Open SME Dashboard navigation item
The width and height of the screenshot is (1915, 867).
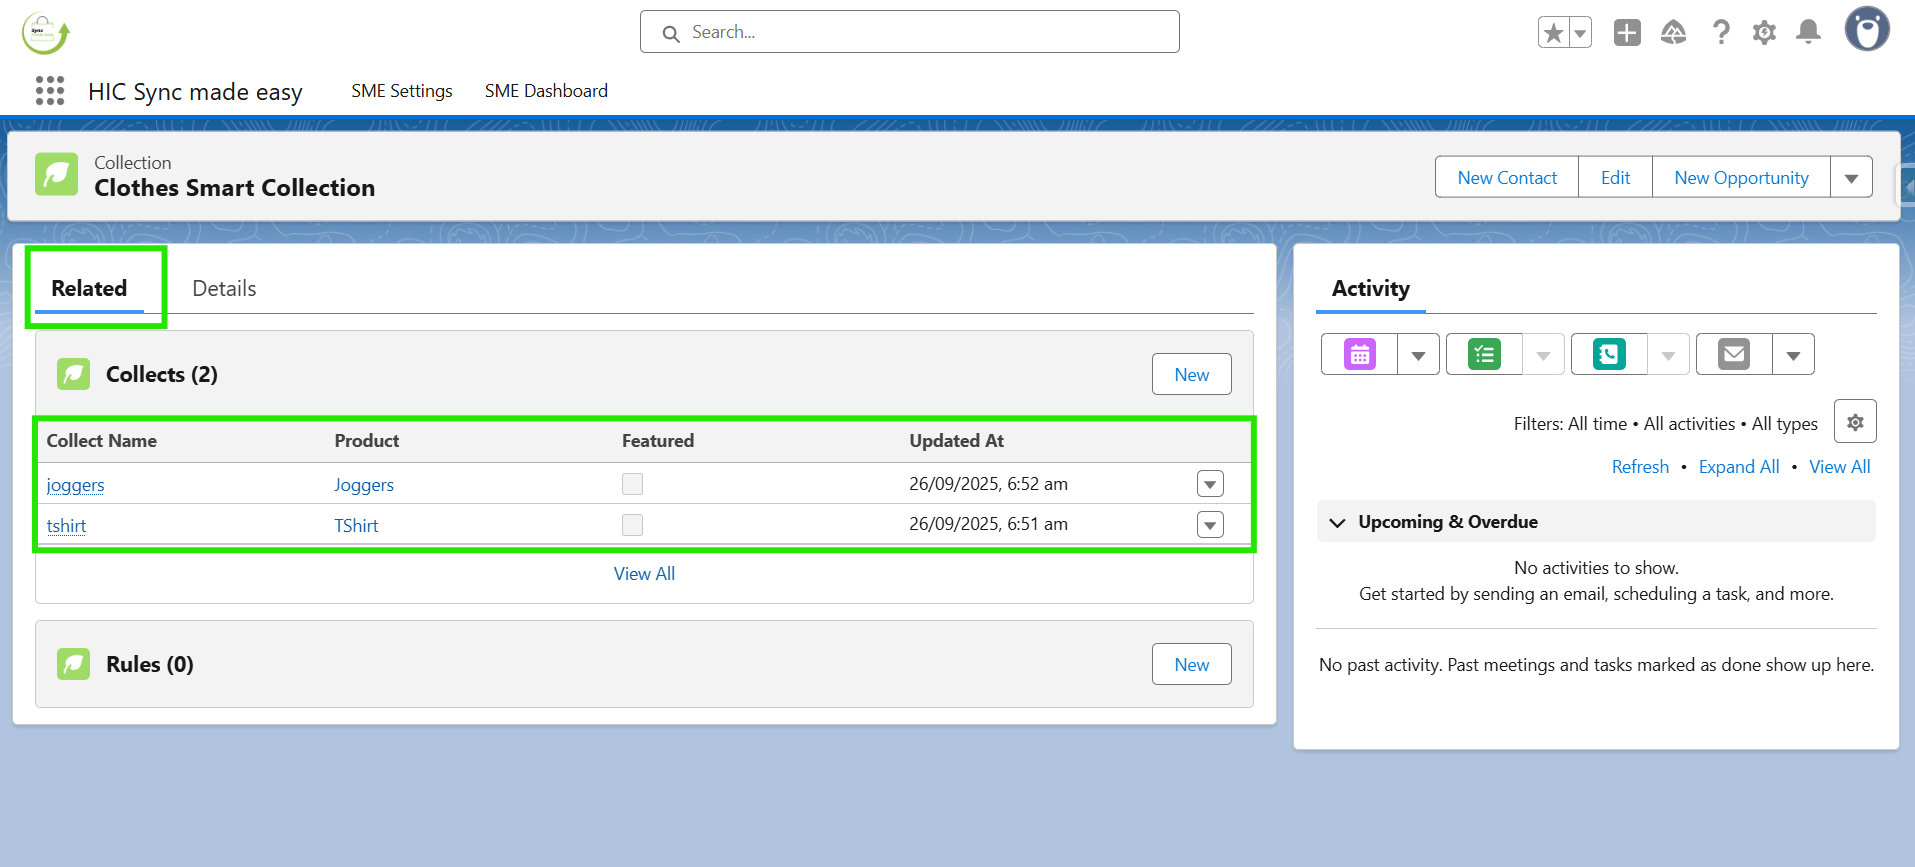(x=546, y=91)
